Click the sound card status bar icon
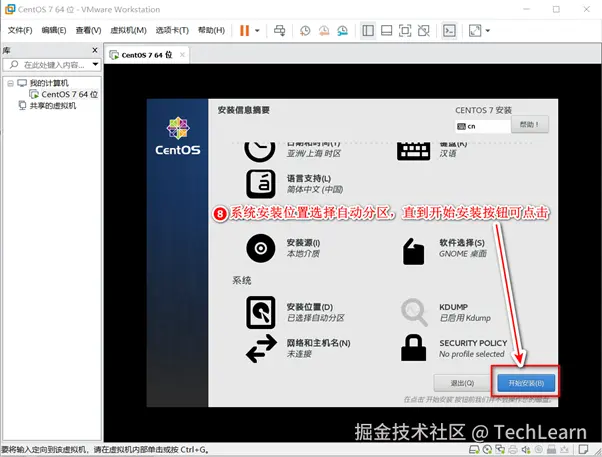Viewport: 602px width, 457px height. (x=526, y=449)
